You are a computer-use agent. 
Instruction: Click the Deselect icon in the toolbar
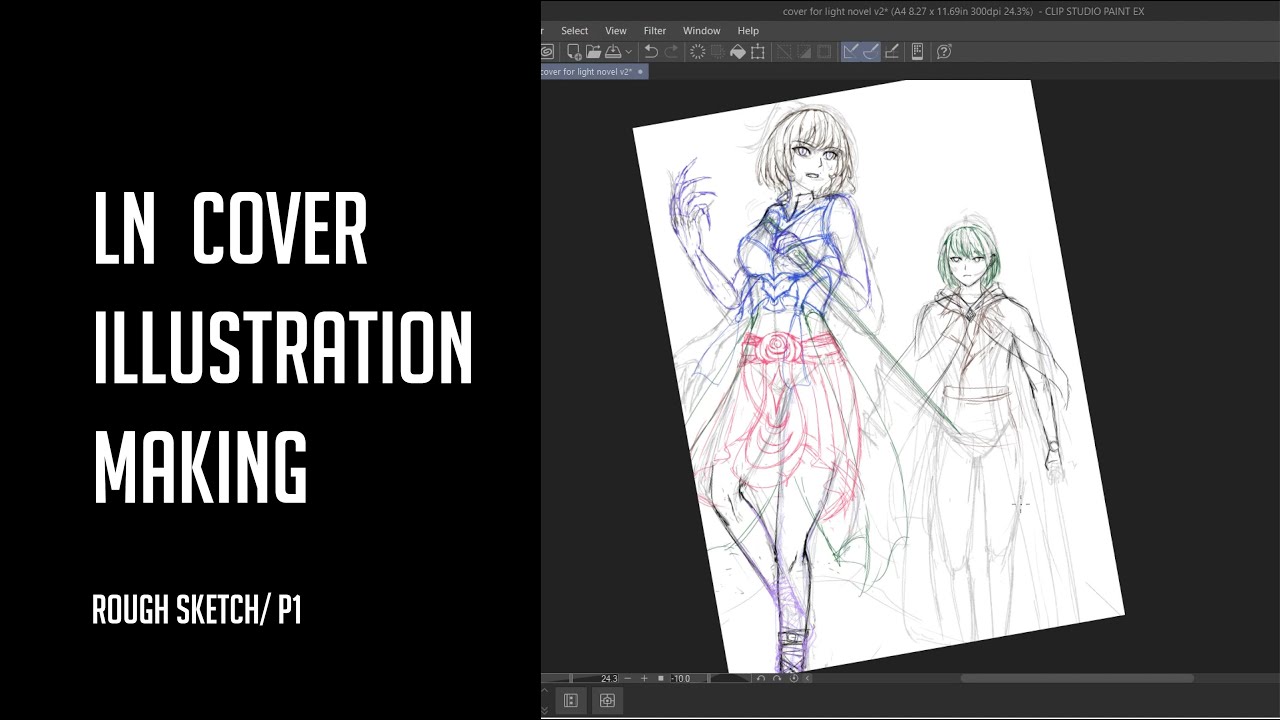pyautogui.click(x=784, y=52)
